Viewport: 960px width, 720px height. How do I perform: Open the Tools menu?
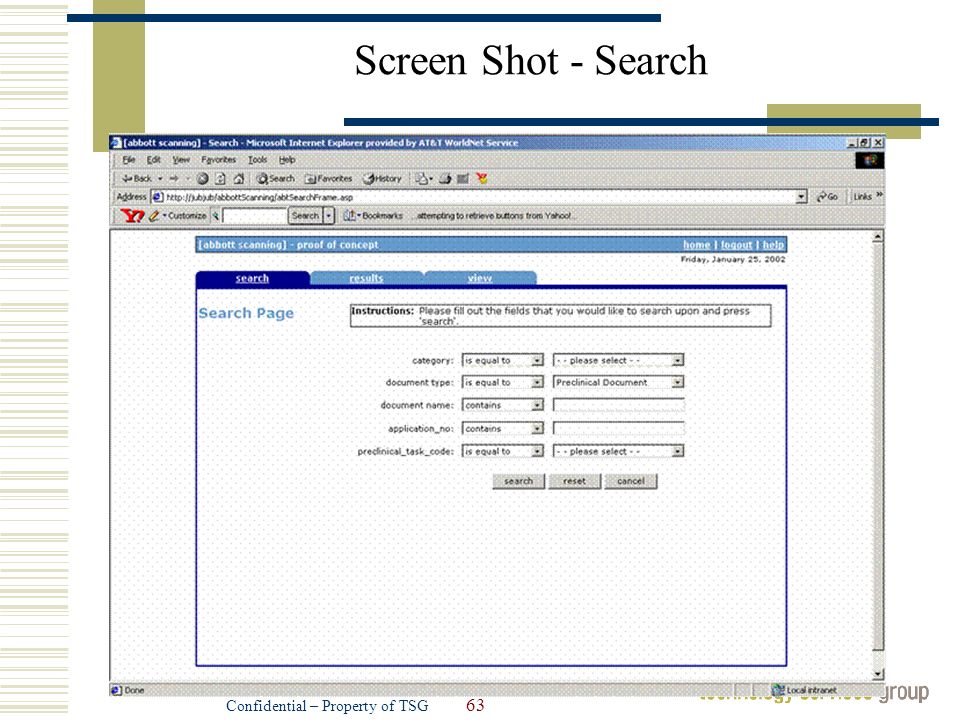click(x=257, y=160)
